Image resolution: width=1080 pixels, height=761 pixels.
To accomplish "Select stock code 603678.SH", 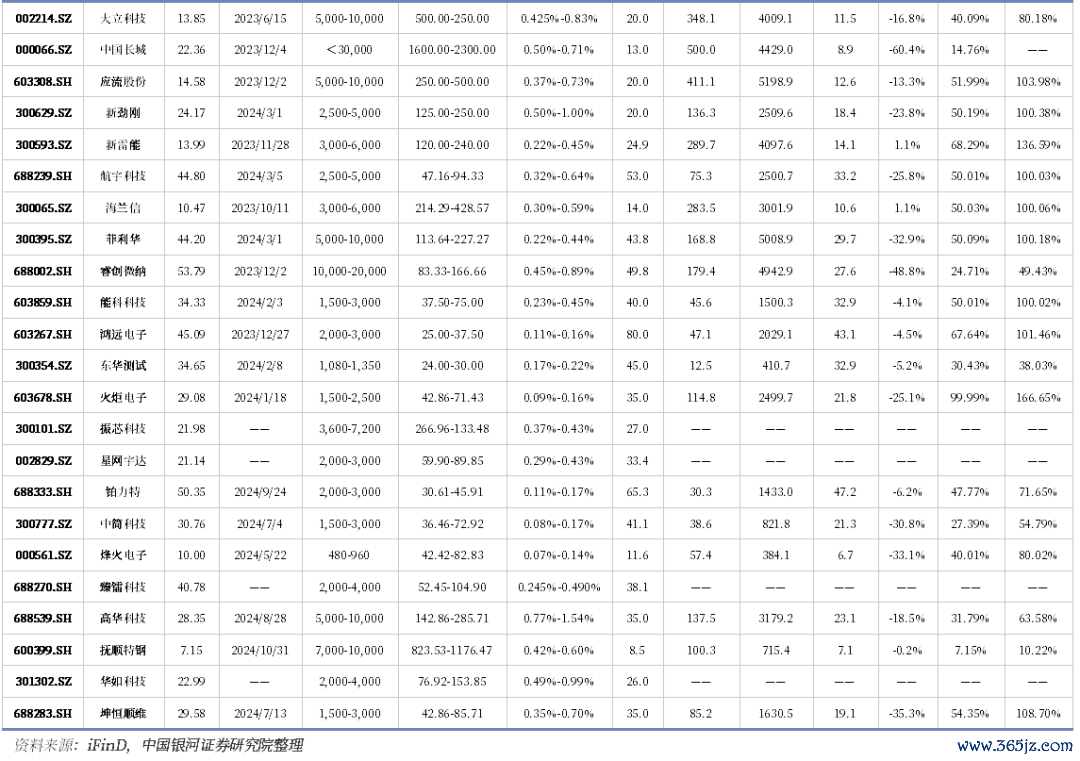I will (x=43, y=398).
